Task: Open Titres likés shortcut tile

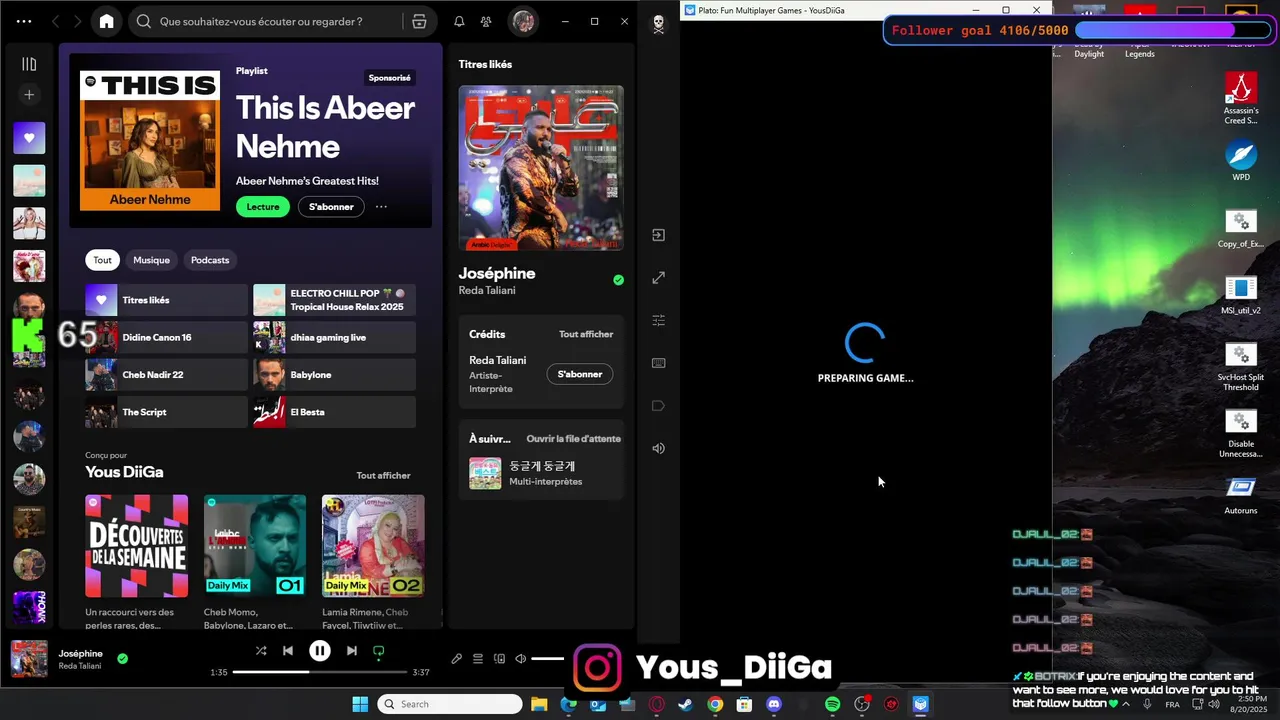Action: (166, 300)
